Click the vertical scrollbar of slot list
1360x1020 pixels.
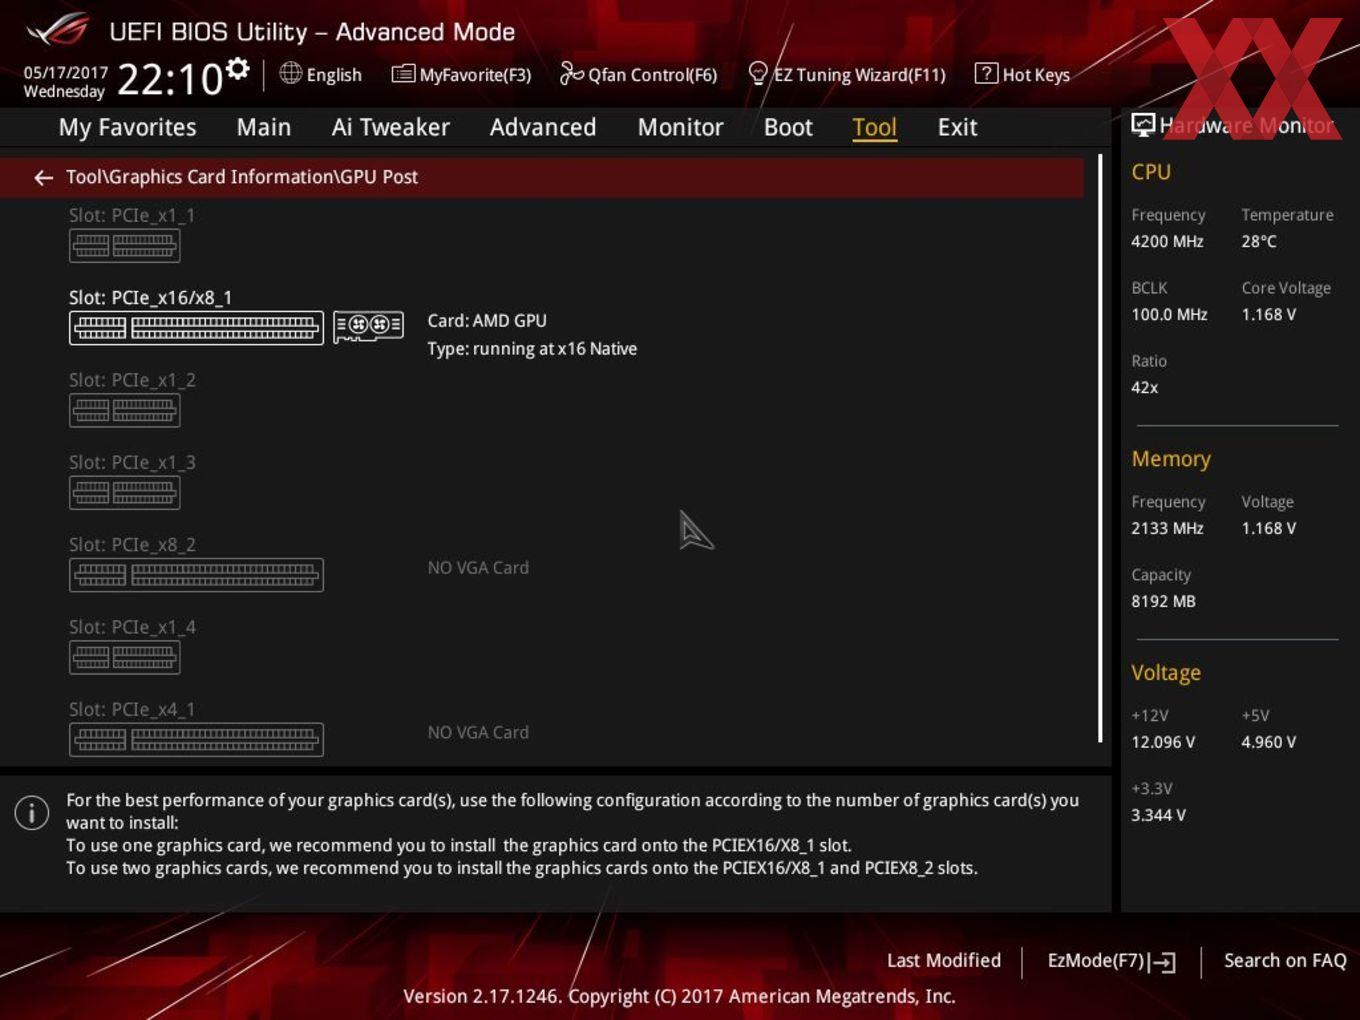pyautogui.click(x=1100, y=448)
